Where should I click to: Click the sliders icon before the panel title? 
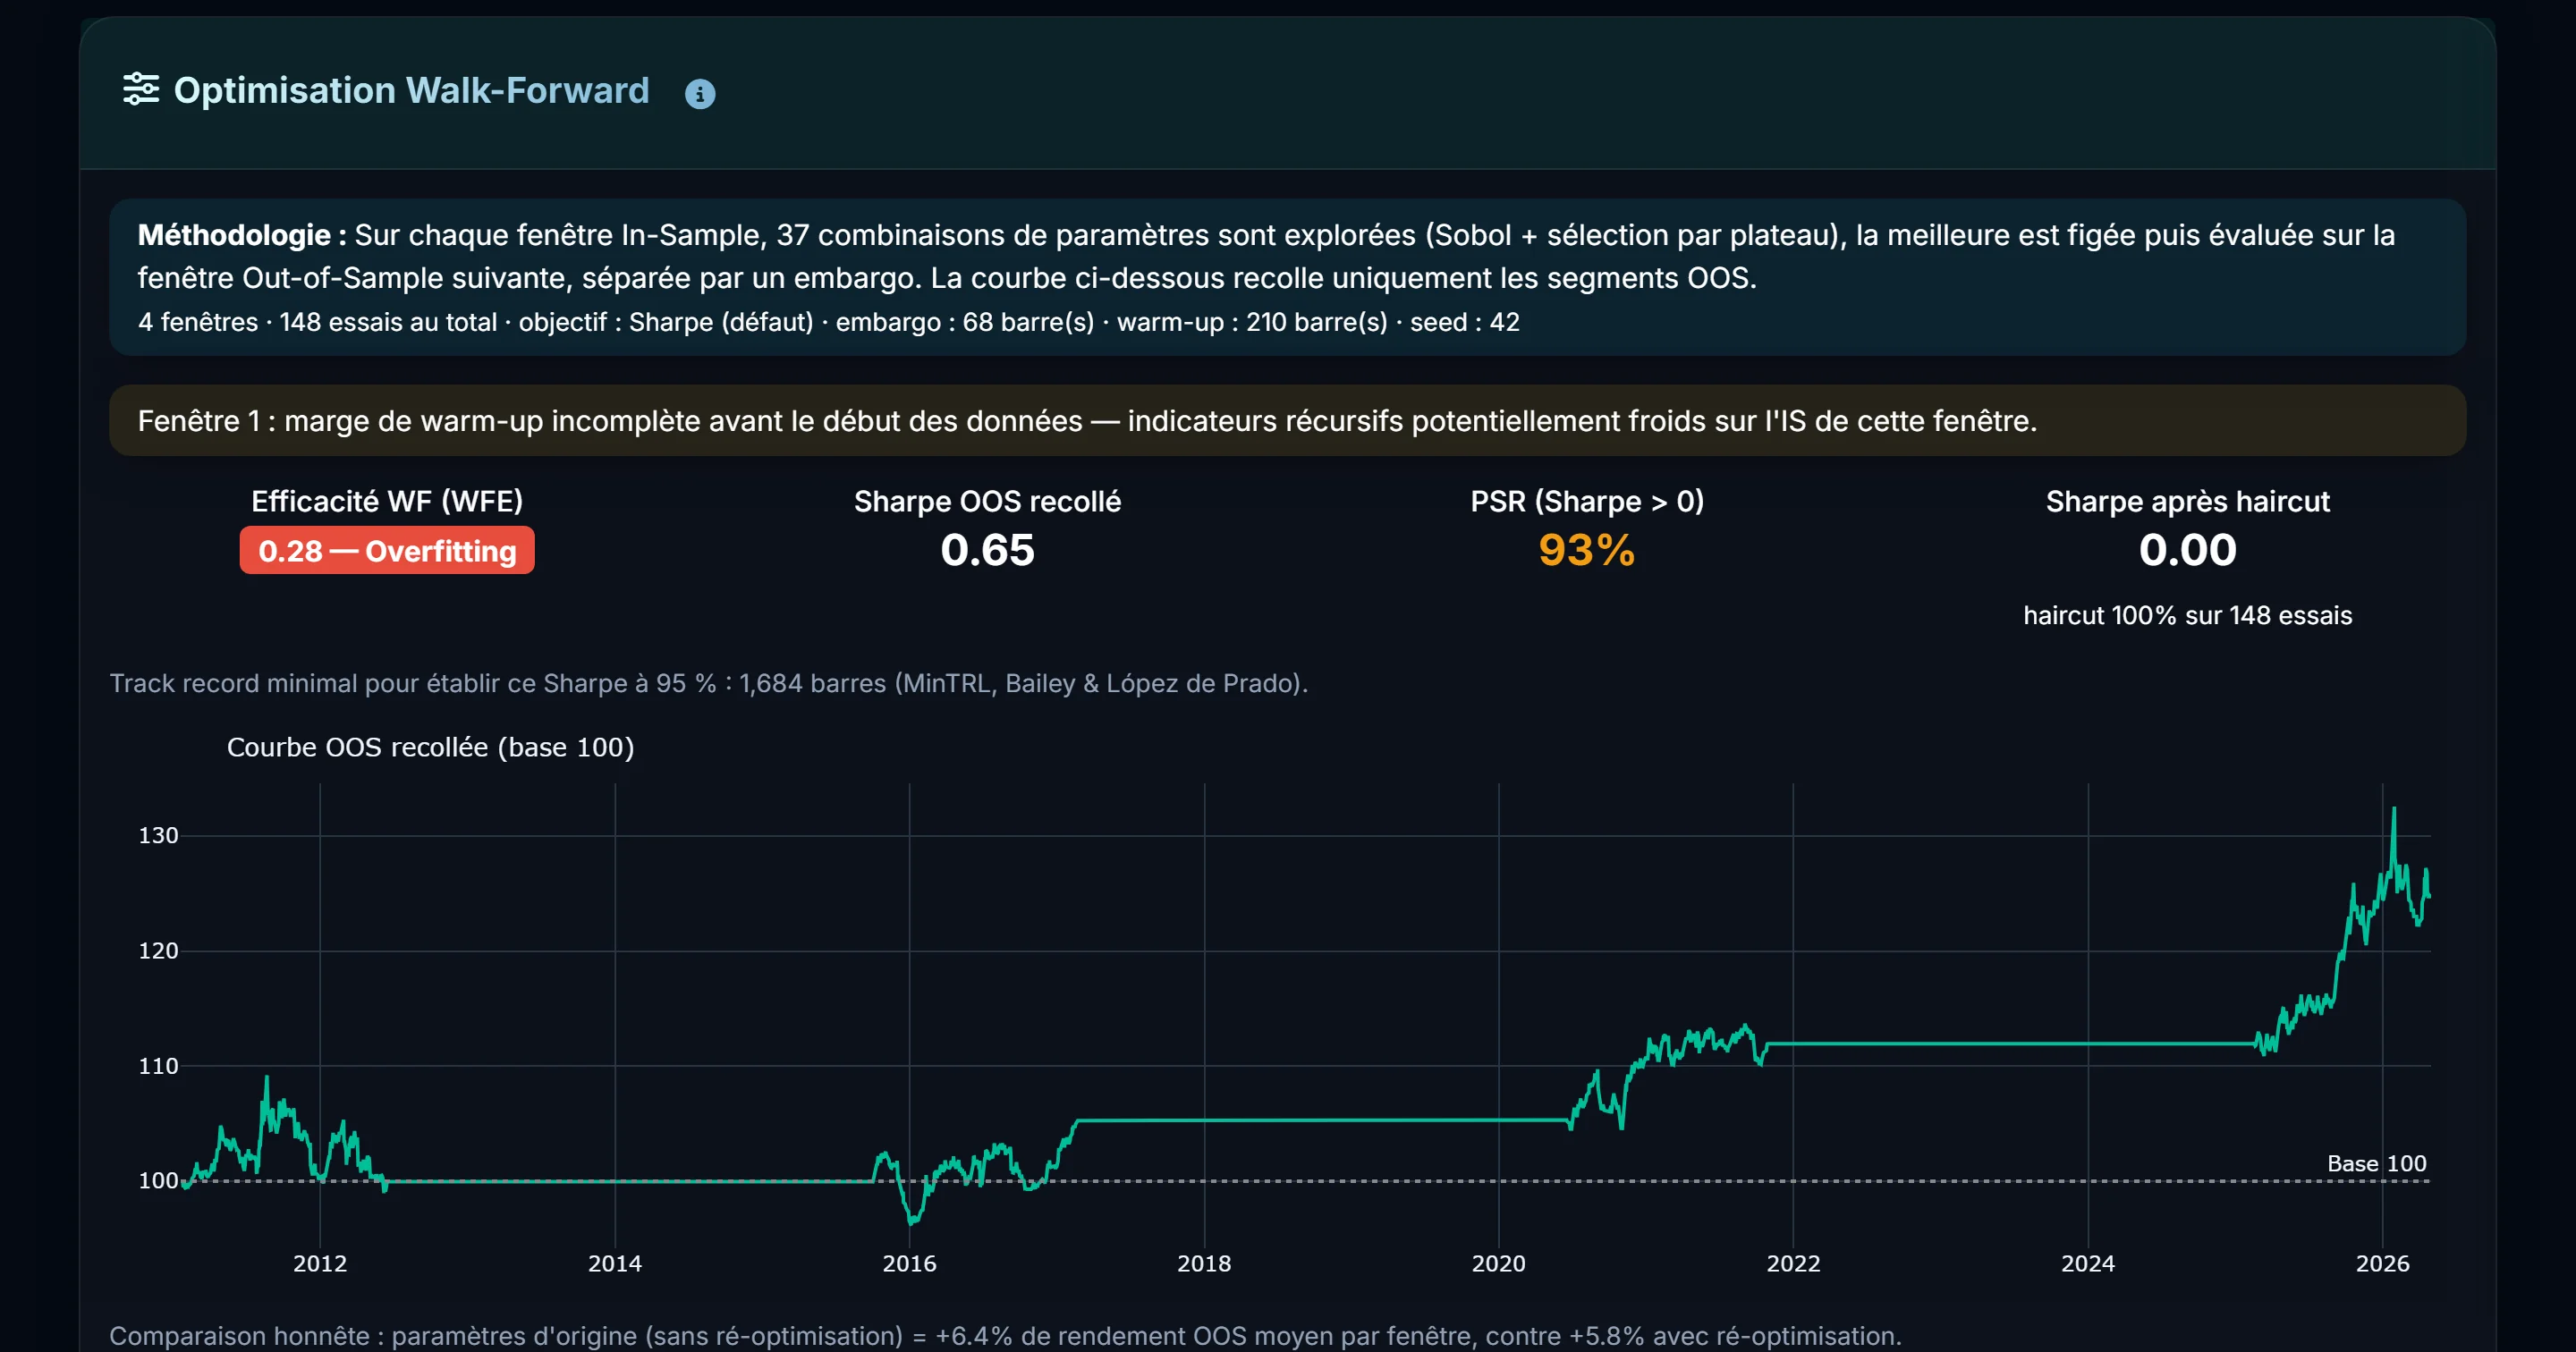tap(141, 89)
